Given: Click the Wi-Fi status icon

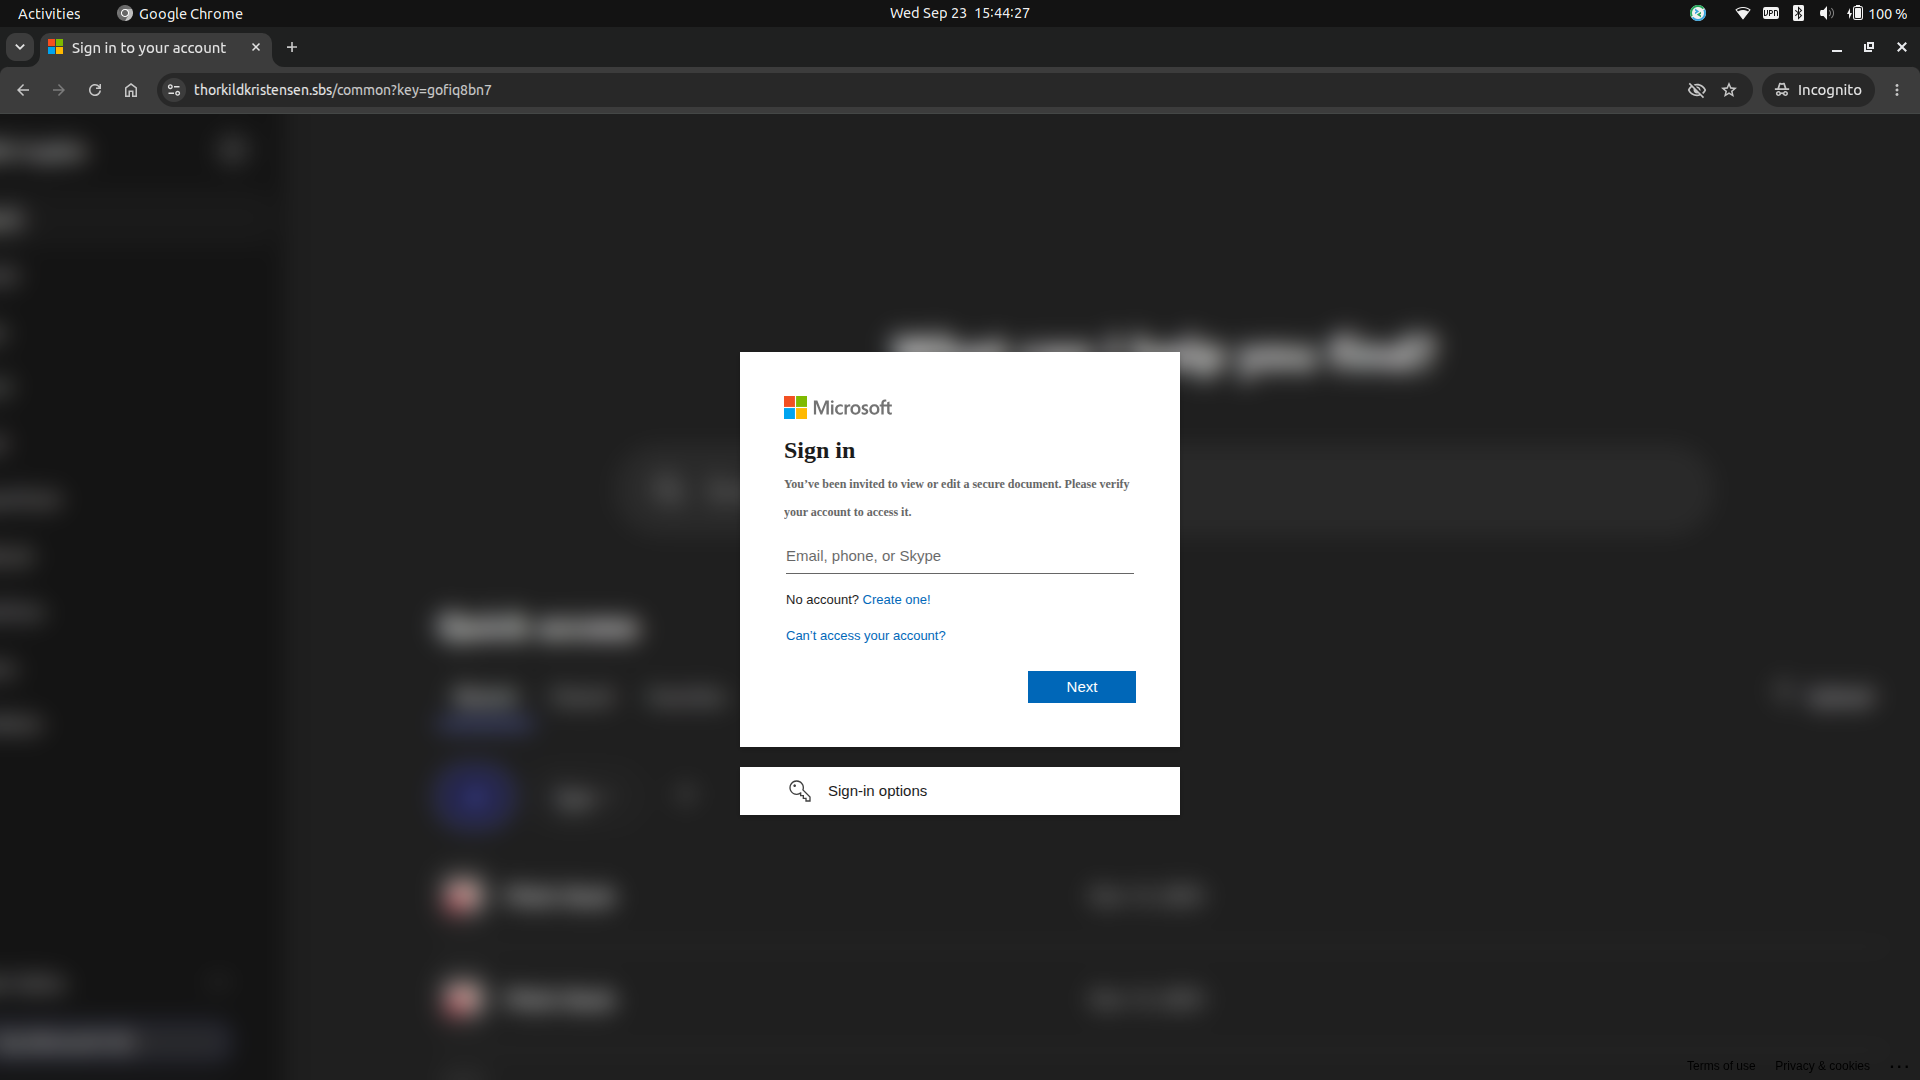Looking at the screenshot, I should (1743, 13).
